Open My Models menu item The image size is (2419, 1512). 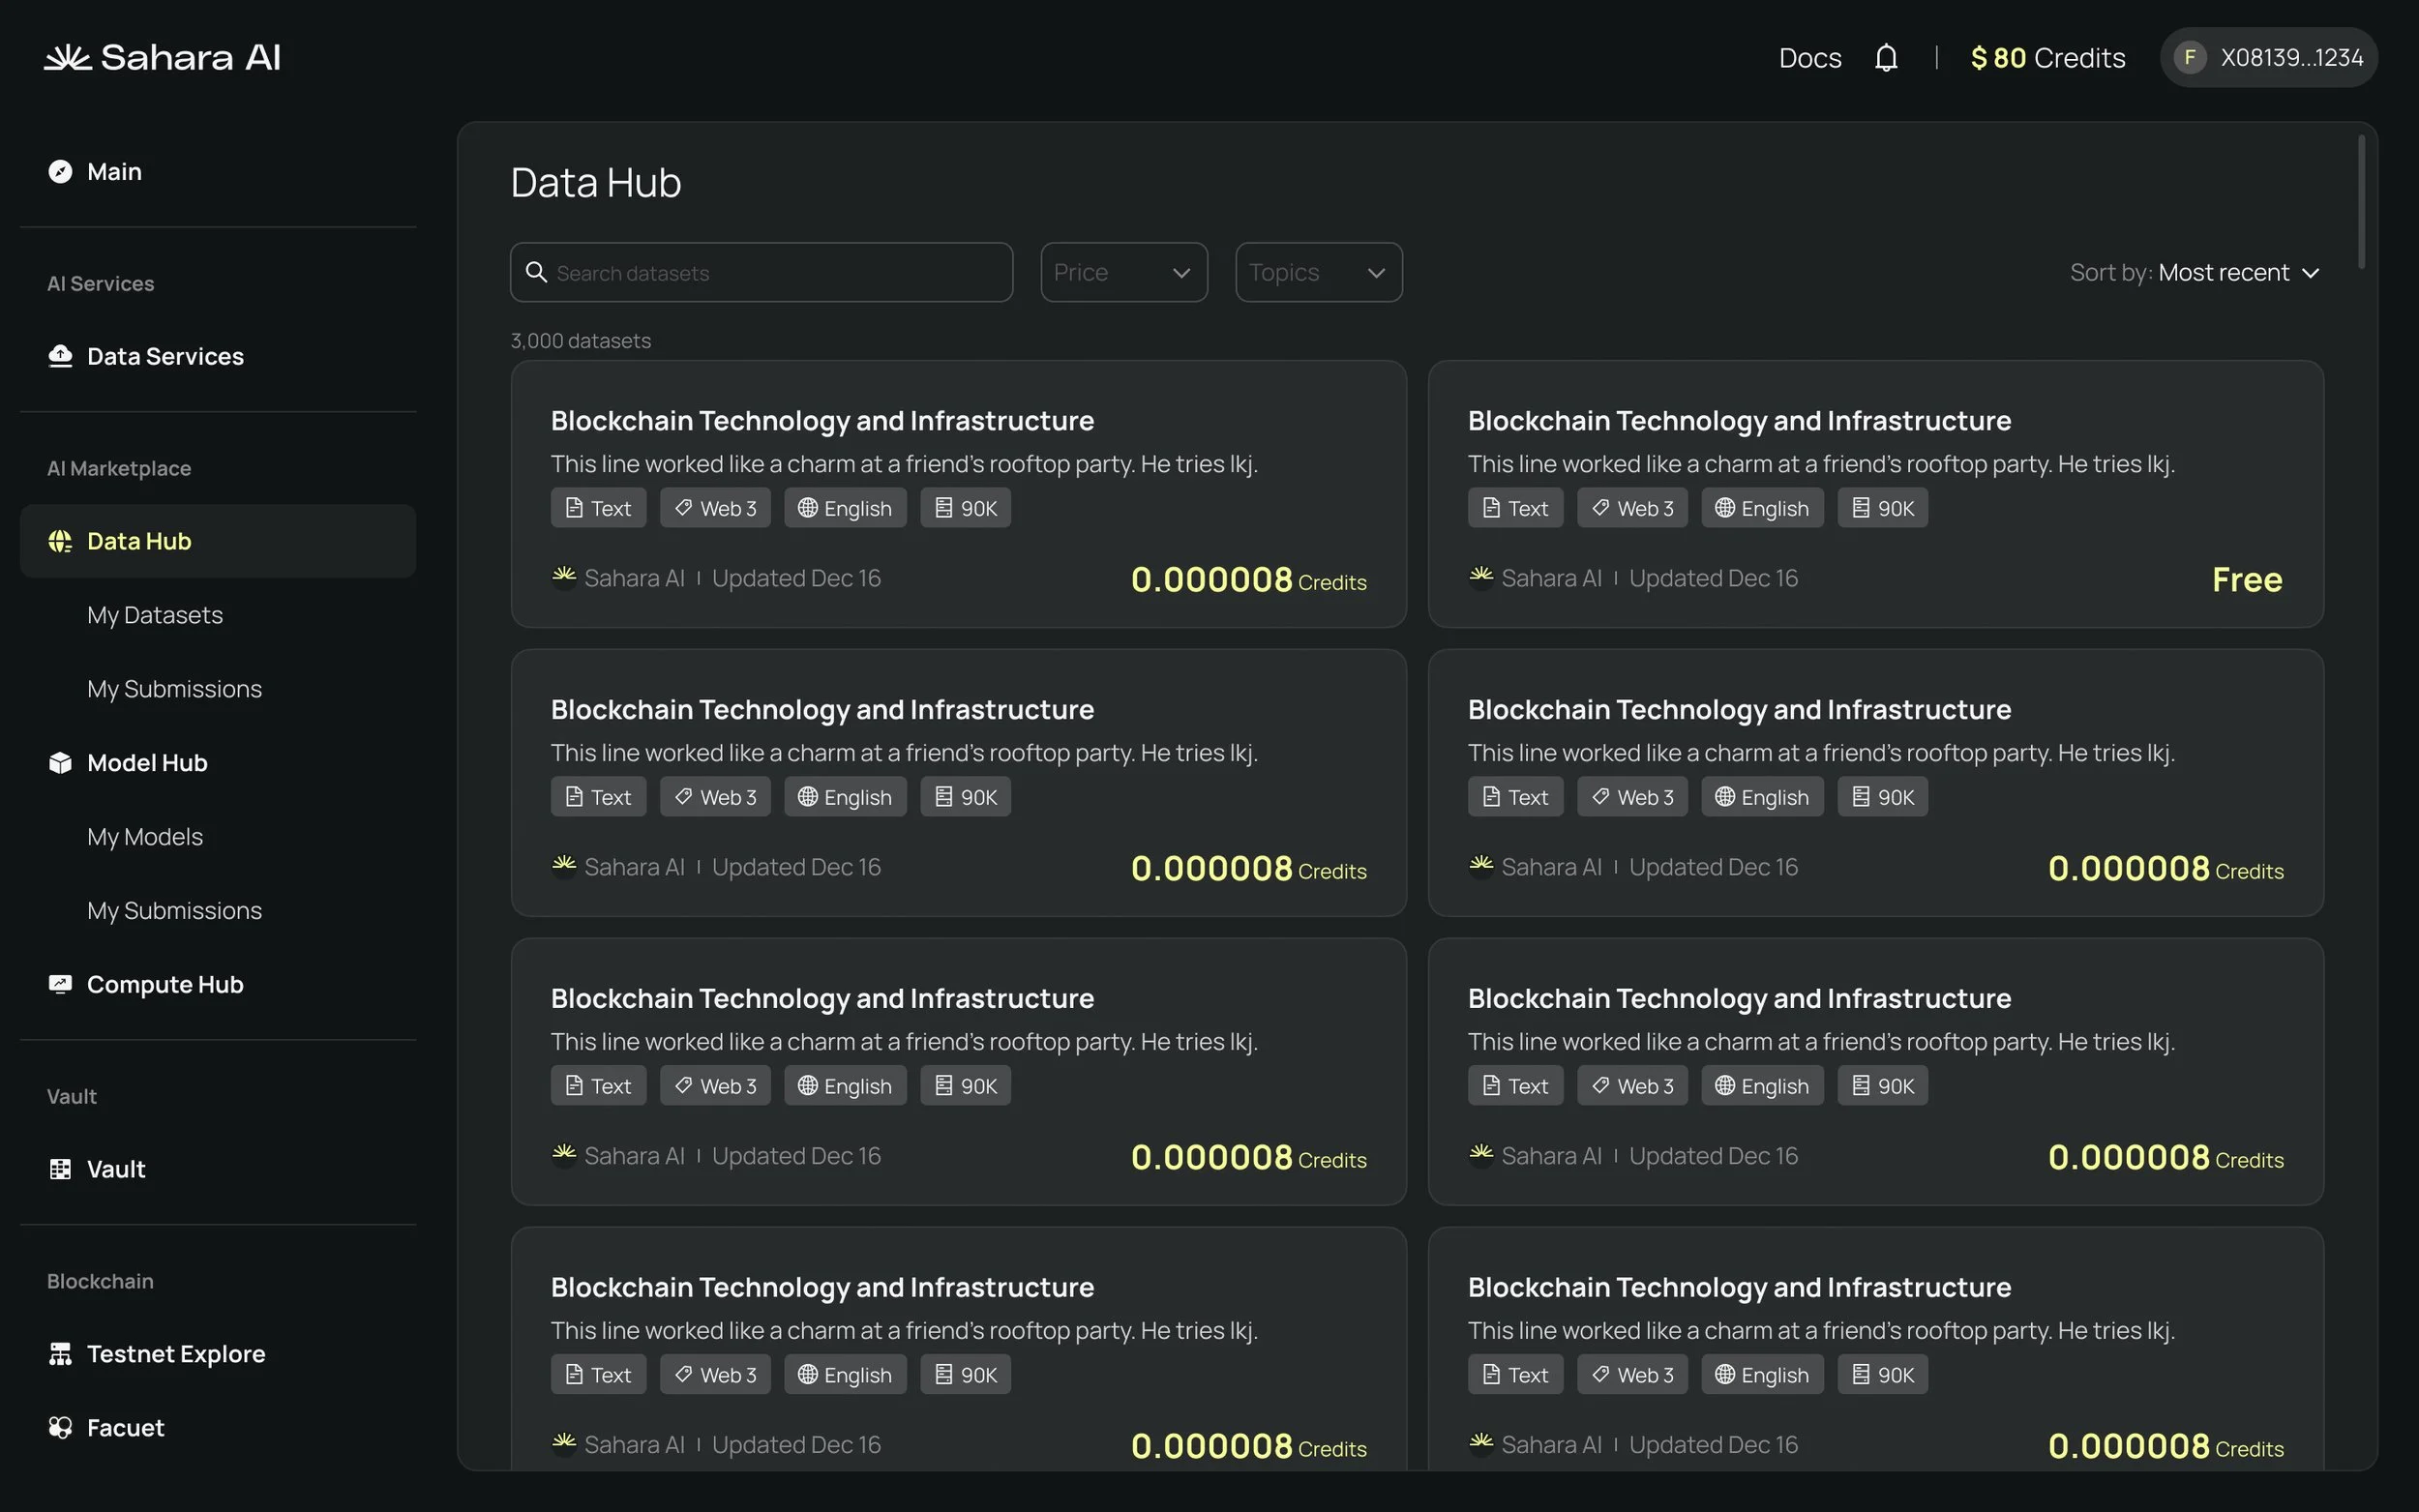click(x=145, y=837)
